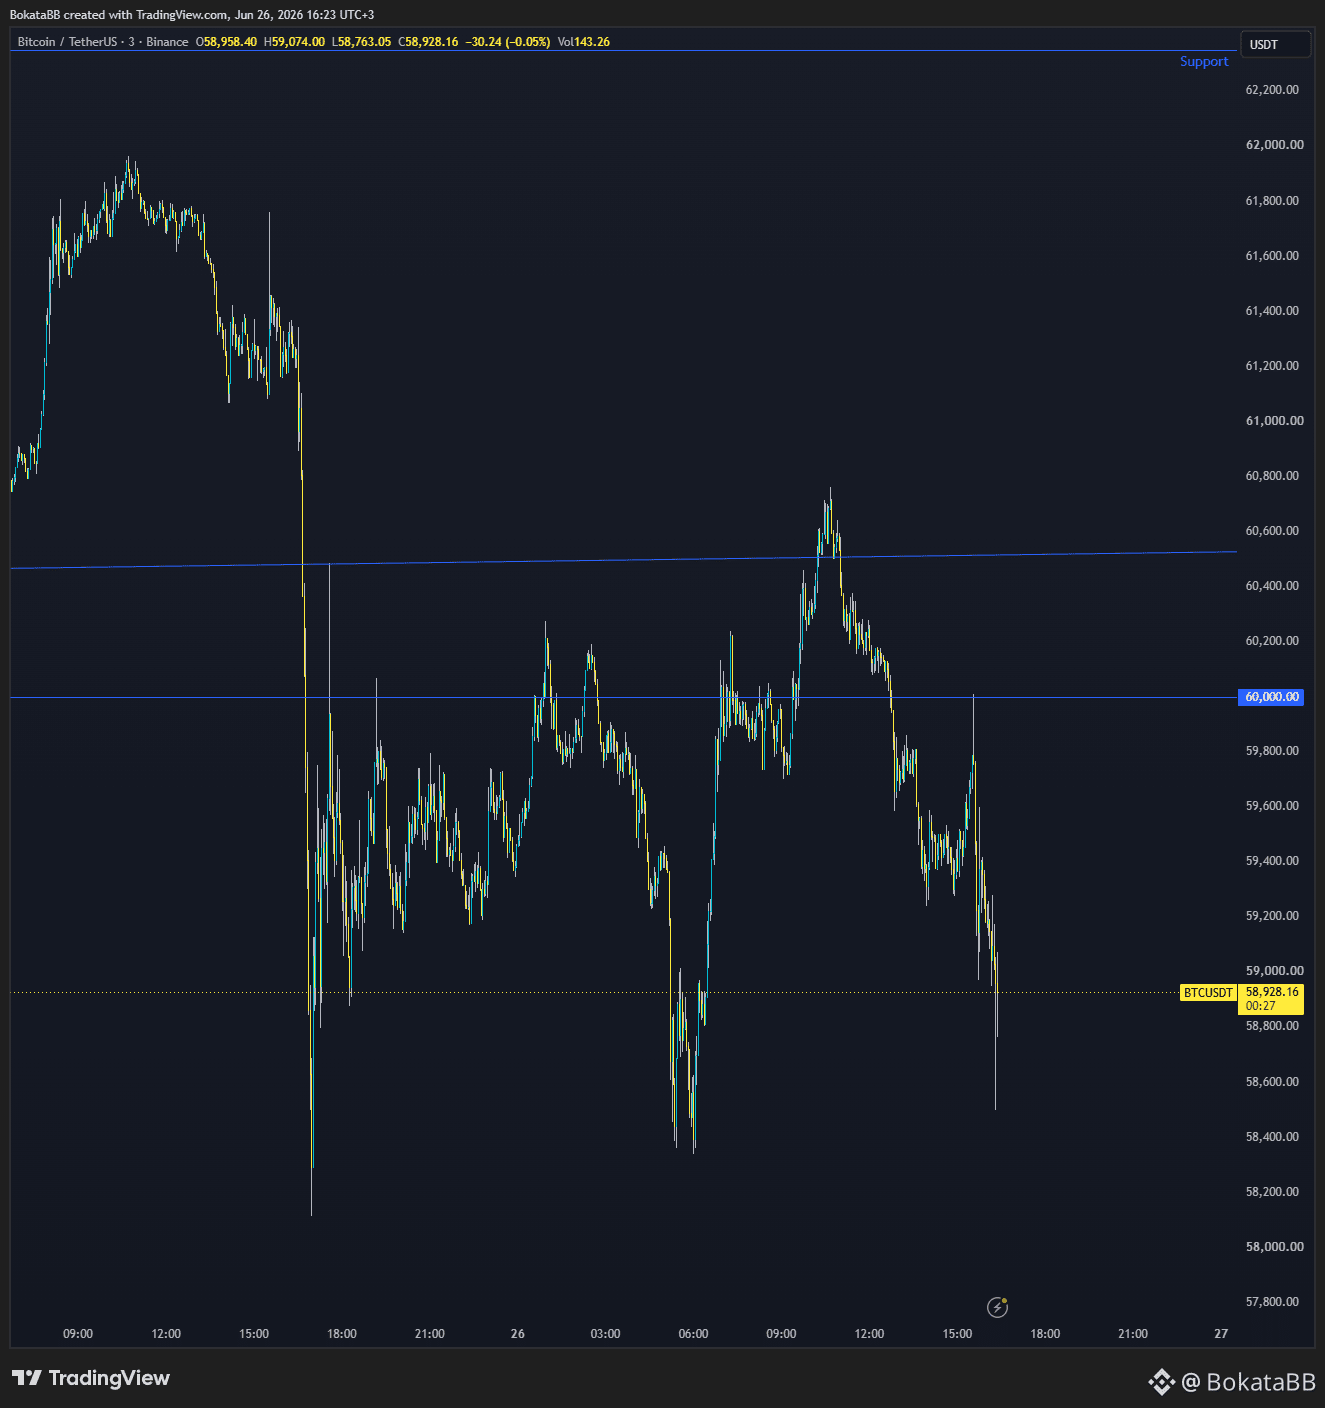Image resolution: width=1325 pixels, height=1408 pixels.
Task: Open the USDT currency selector
Action: click(1275, 45)
